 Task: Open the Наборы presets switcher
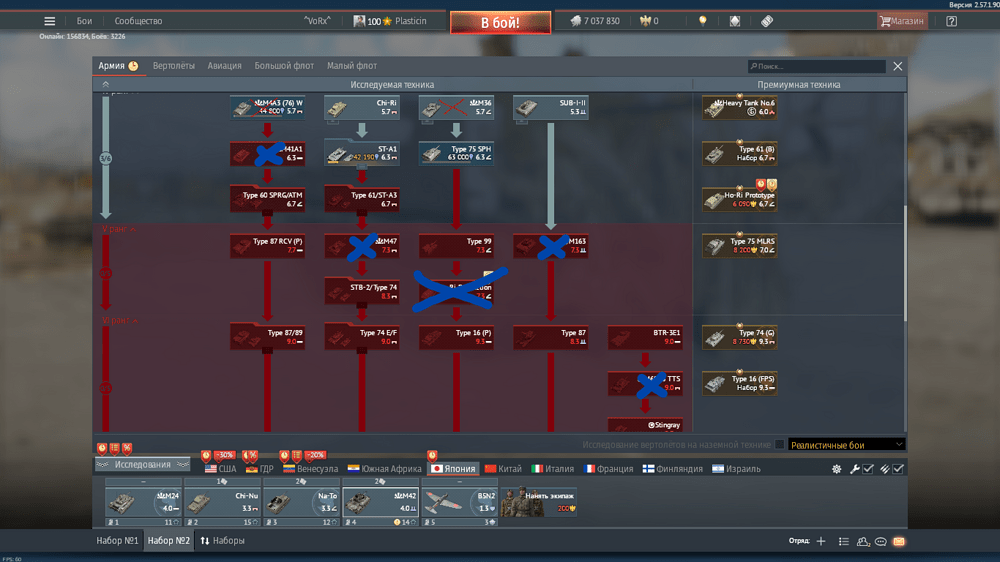(x=223, y=541)
